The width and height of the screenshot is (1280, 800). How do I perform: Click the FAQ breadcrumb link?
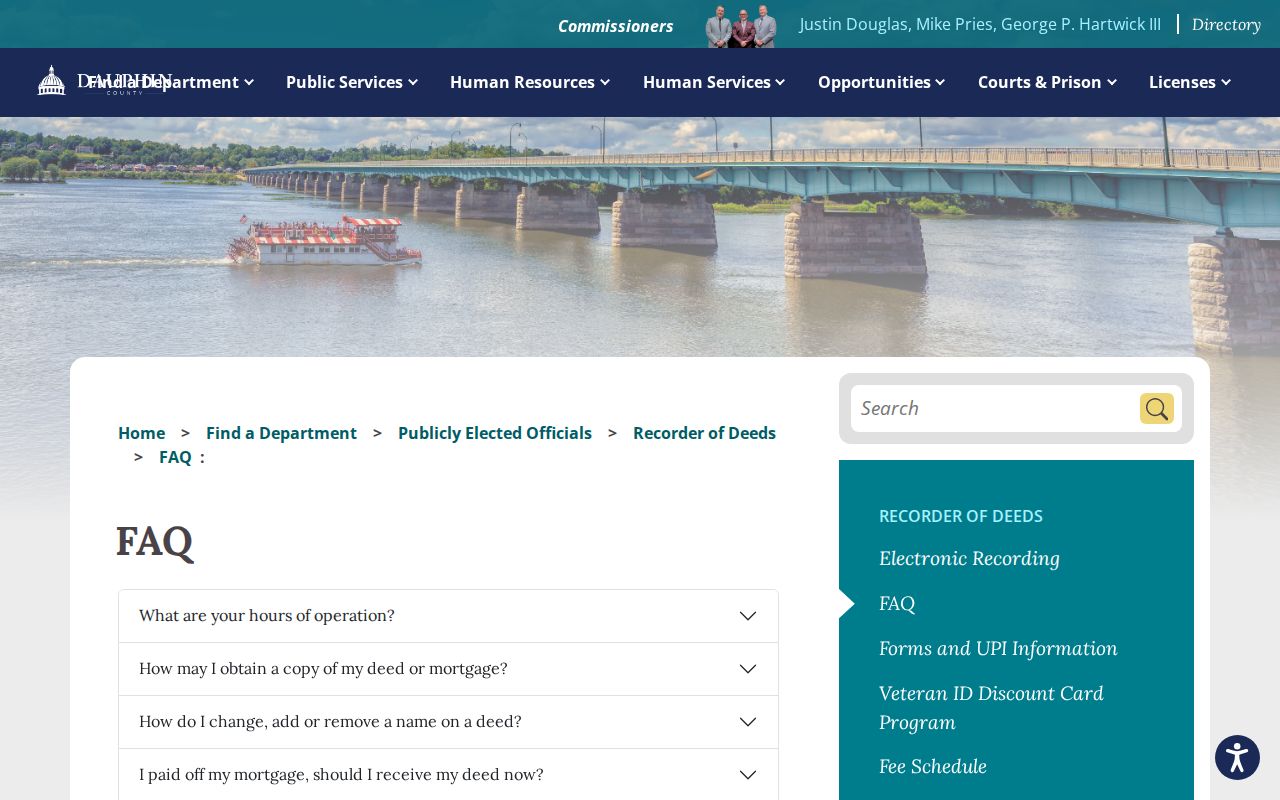pos(175,457)
